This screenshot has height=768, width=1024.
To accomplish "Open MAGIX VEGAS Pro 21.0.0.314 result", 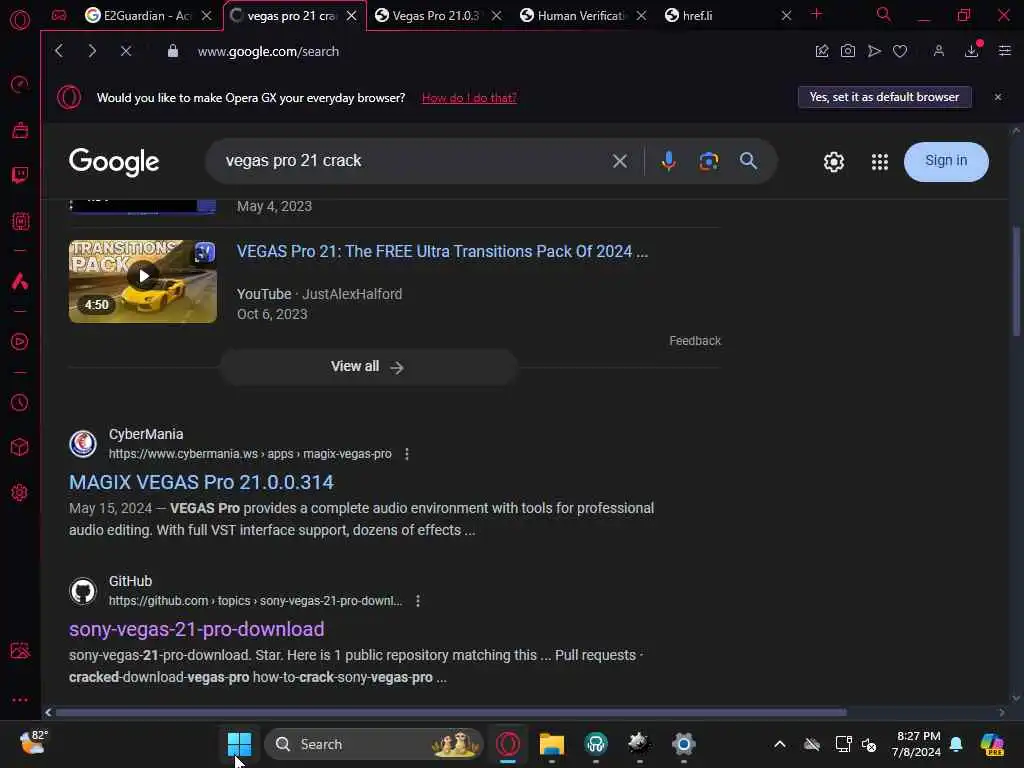I will [x=201, y=482].
